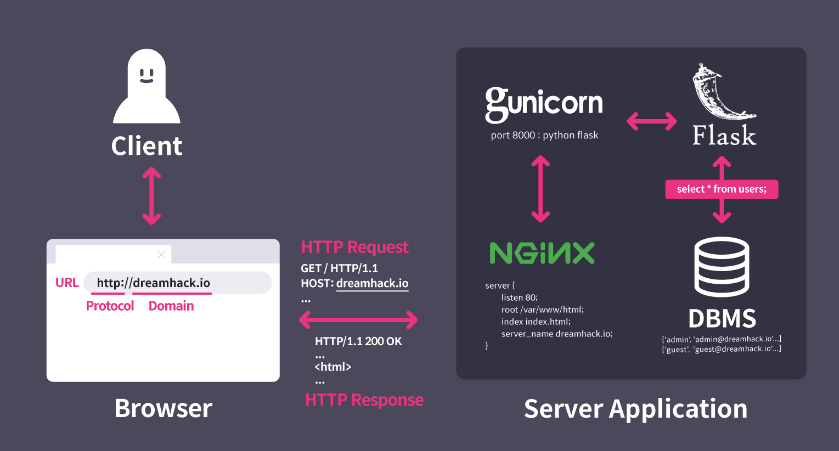The height and width of the screenshot is (451, 839).
Task: Click the 'Domain' label
Action: (x=171, y=306)
